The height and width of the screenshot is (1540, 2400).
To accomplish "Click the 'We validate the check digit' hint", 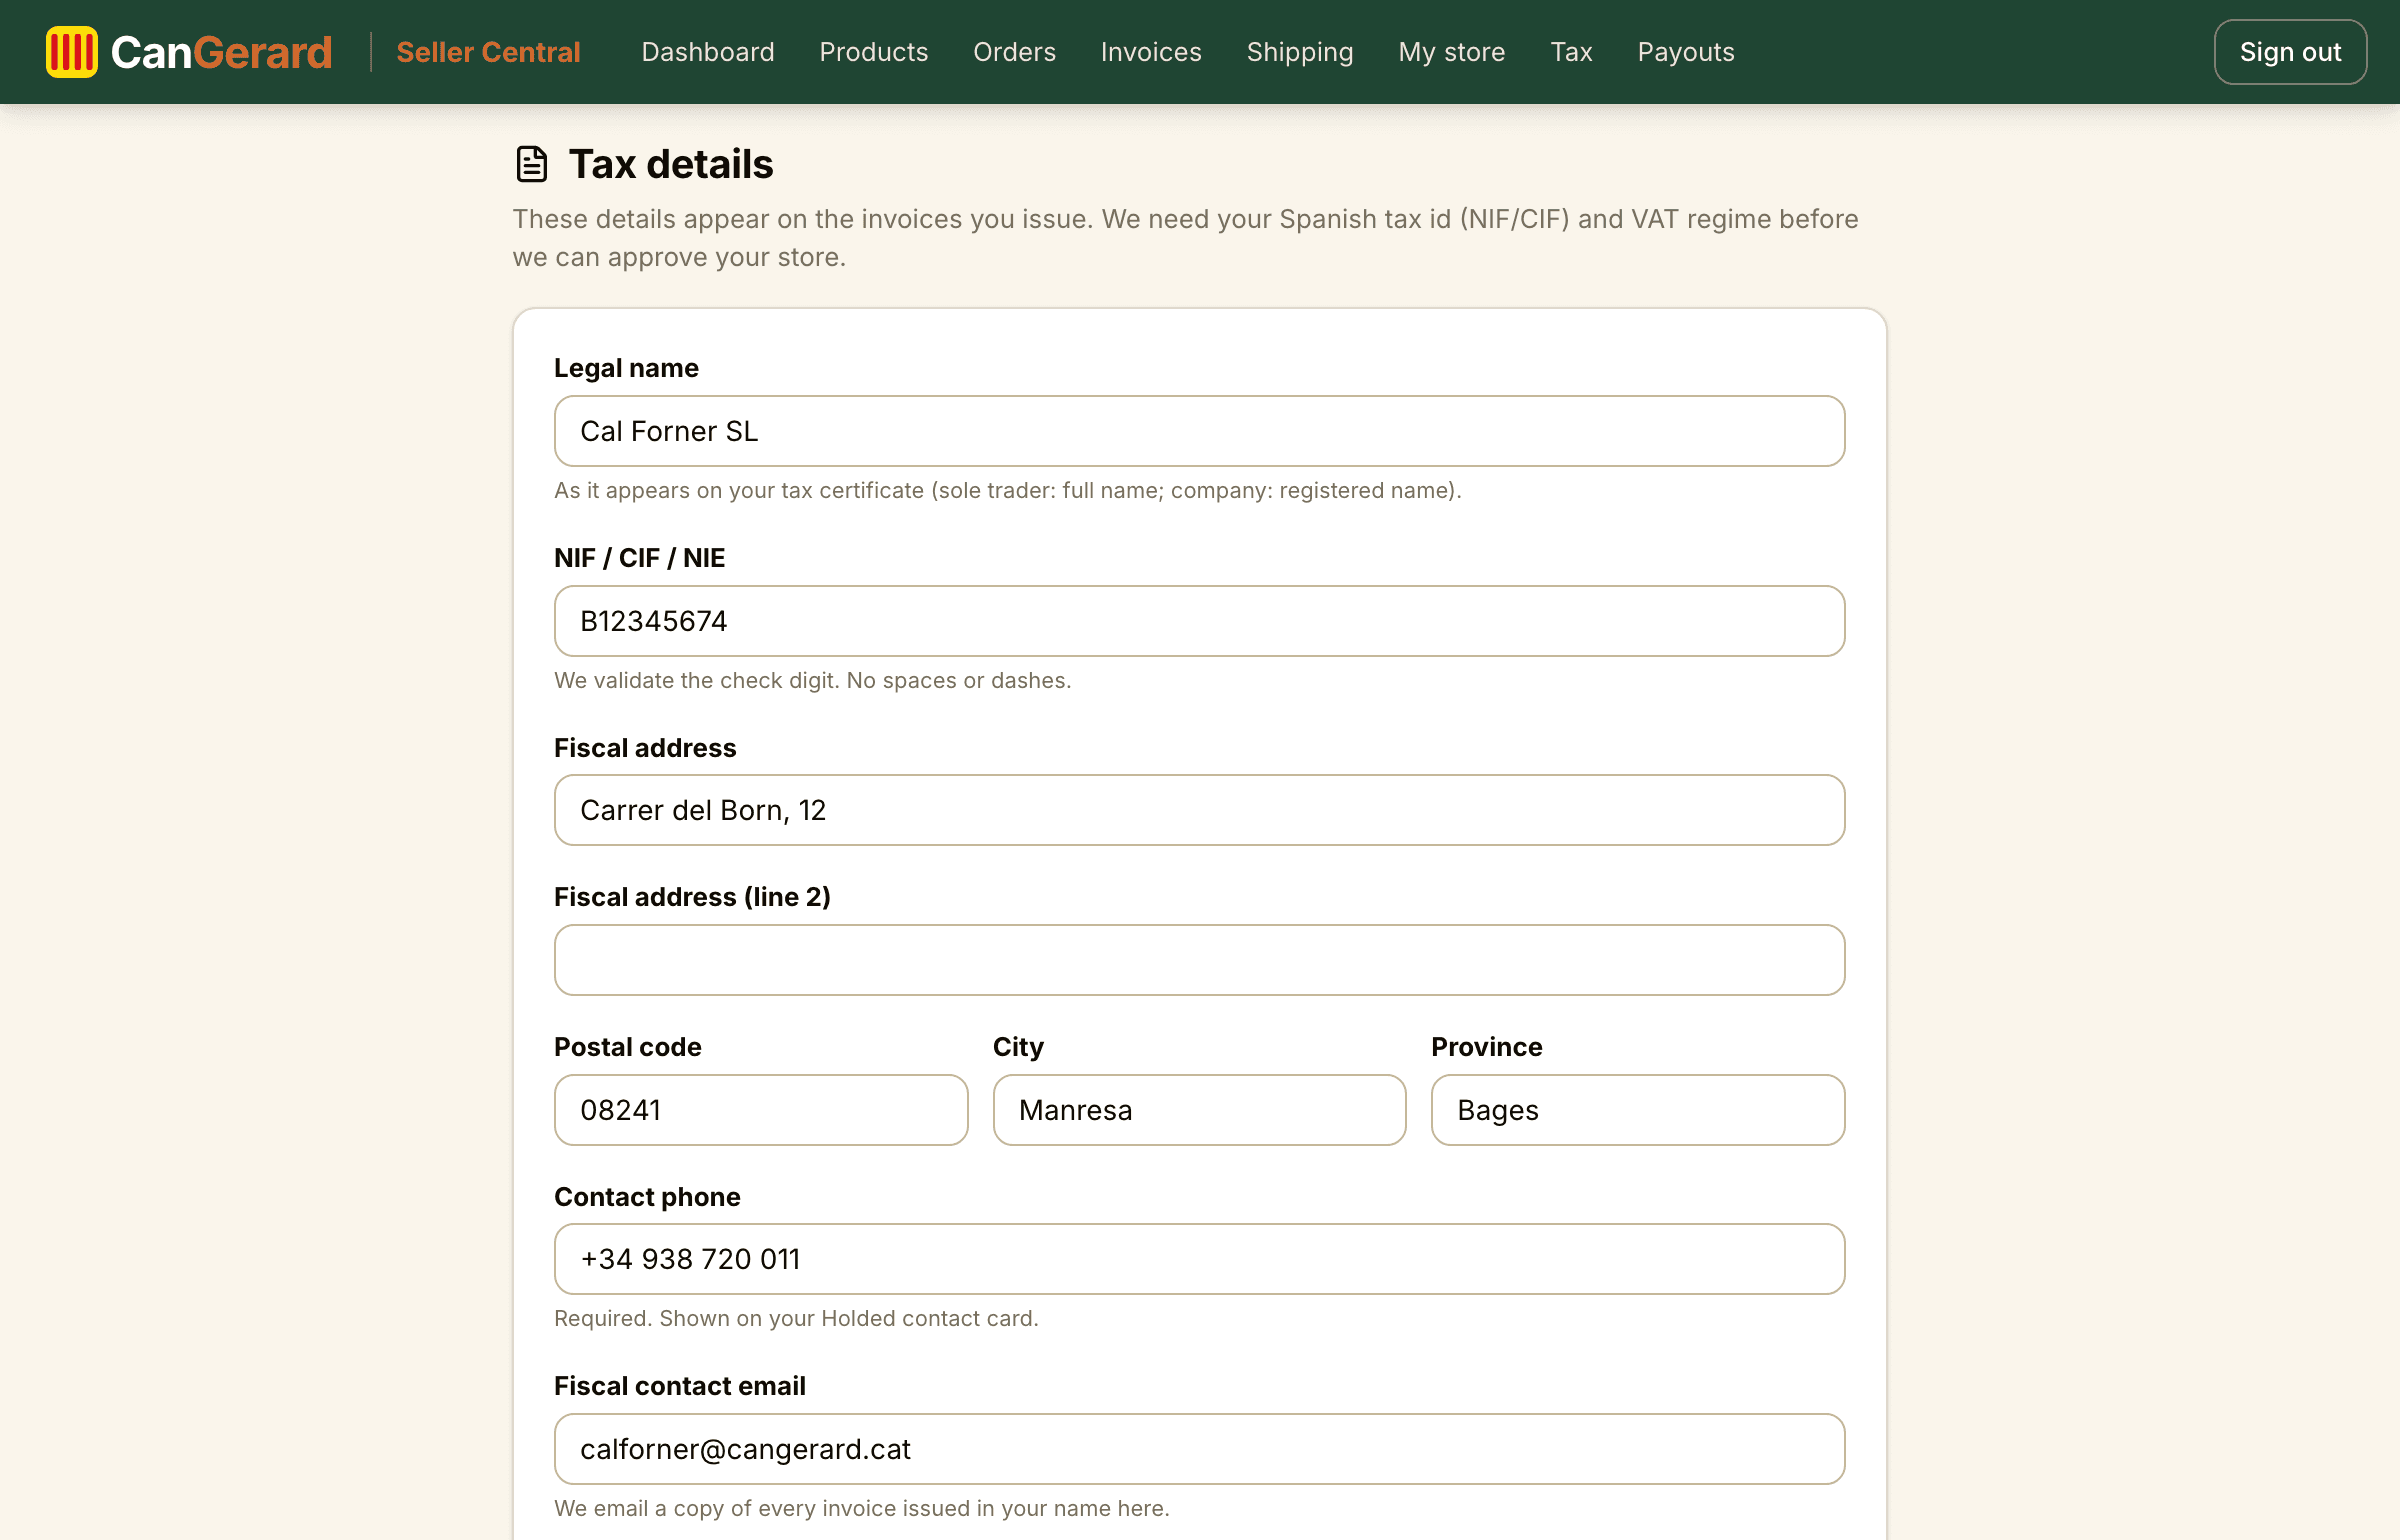I will pyautogui.click(x=812, y=680).
